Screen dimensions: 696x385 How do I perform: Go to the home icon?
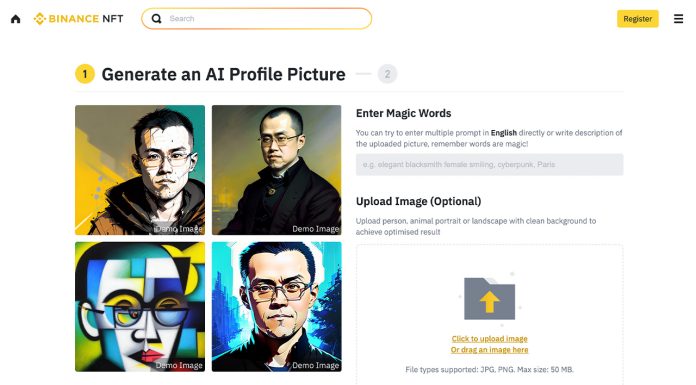coord(16,19)
